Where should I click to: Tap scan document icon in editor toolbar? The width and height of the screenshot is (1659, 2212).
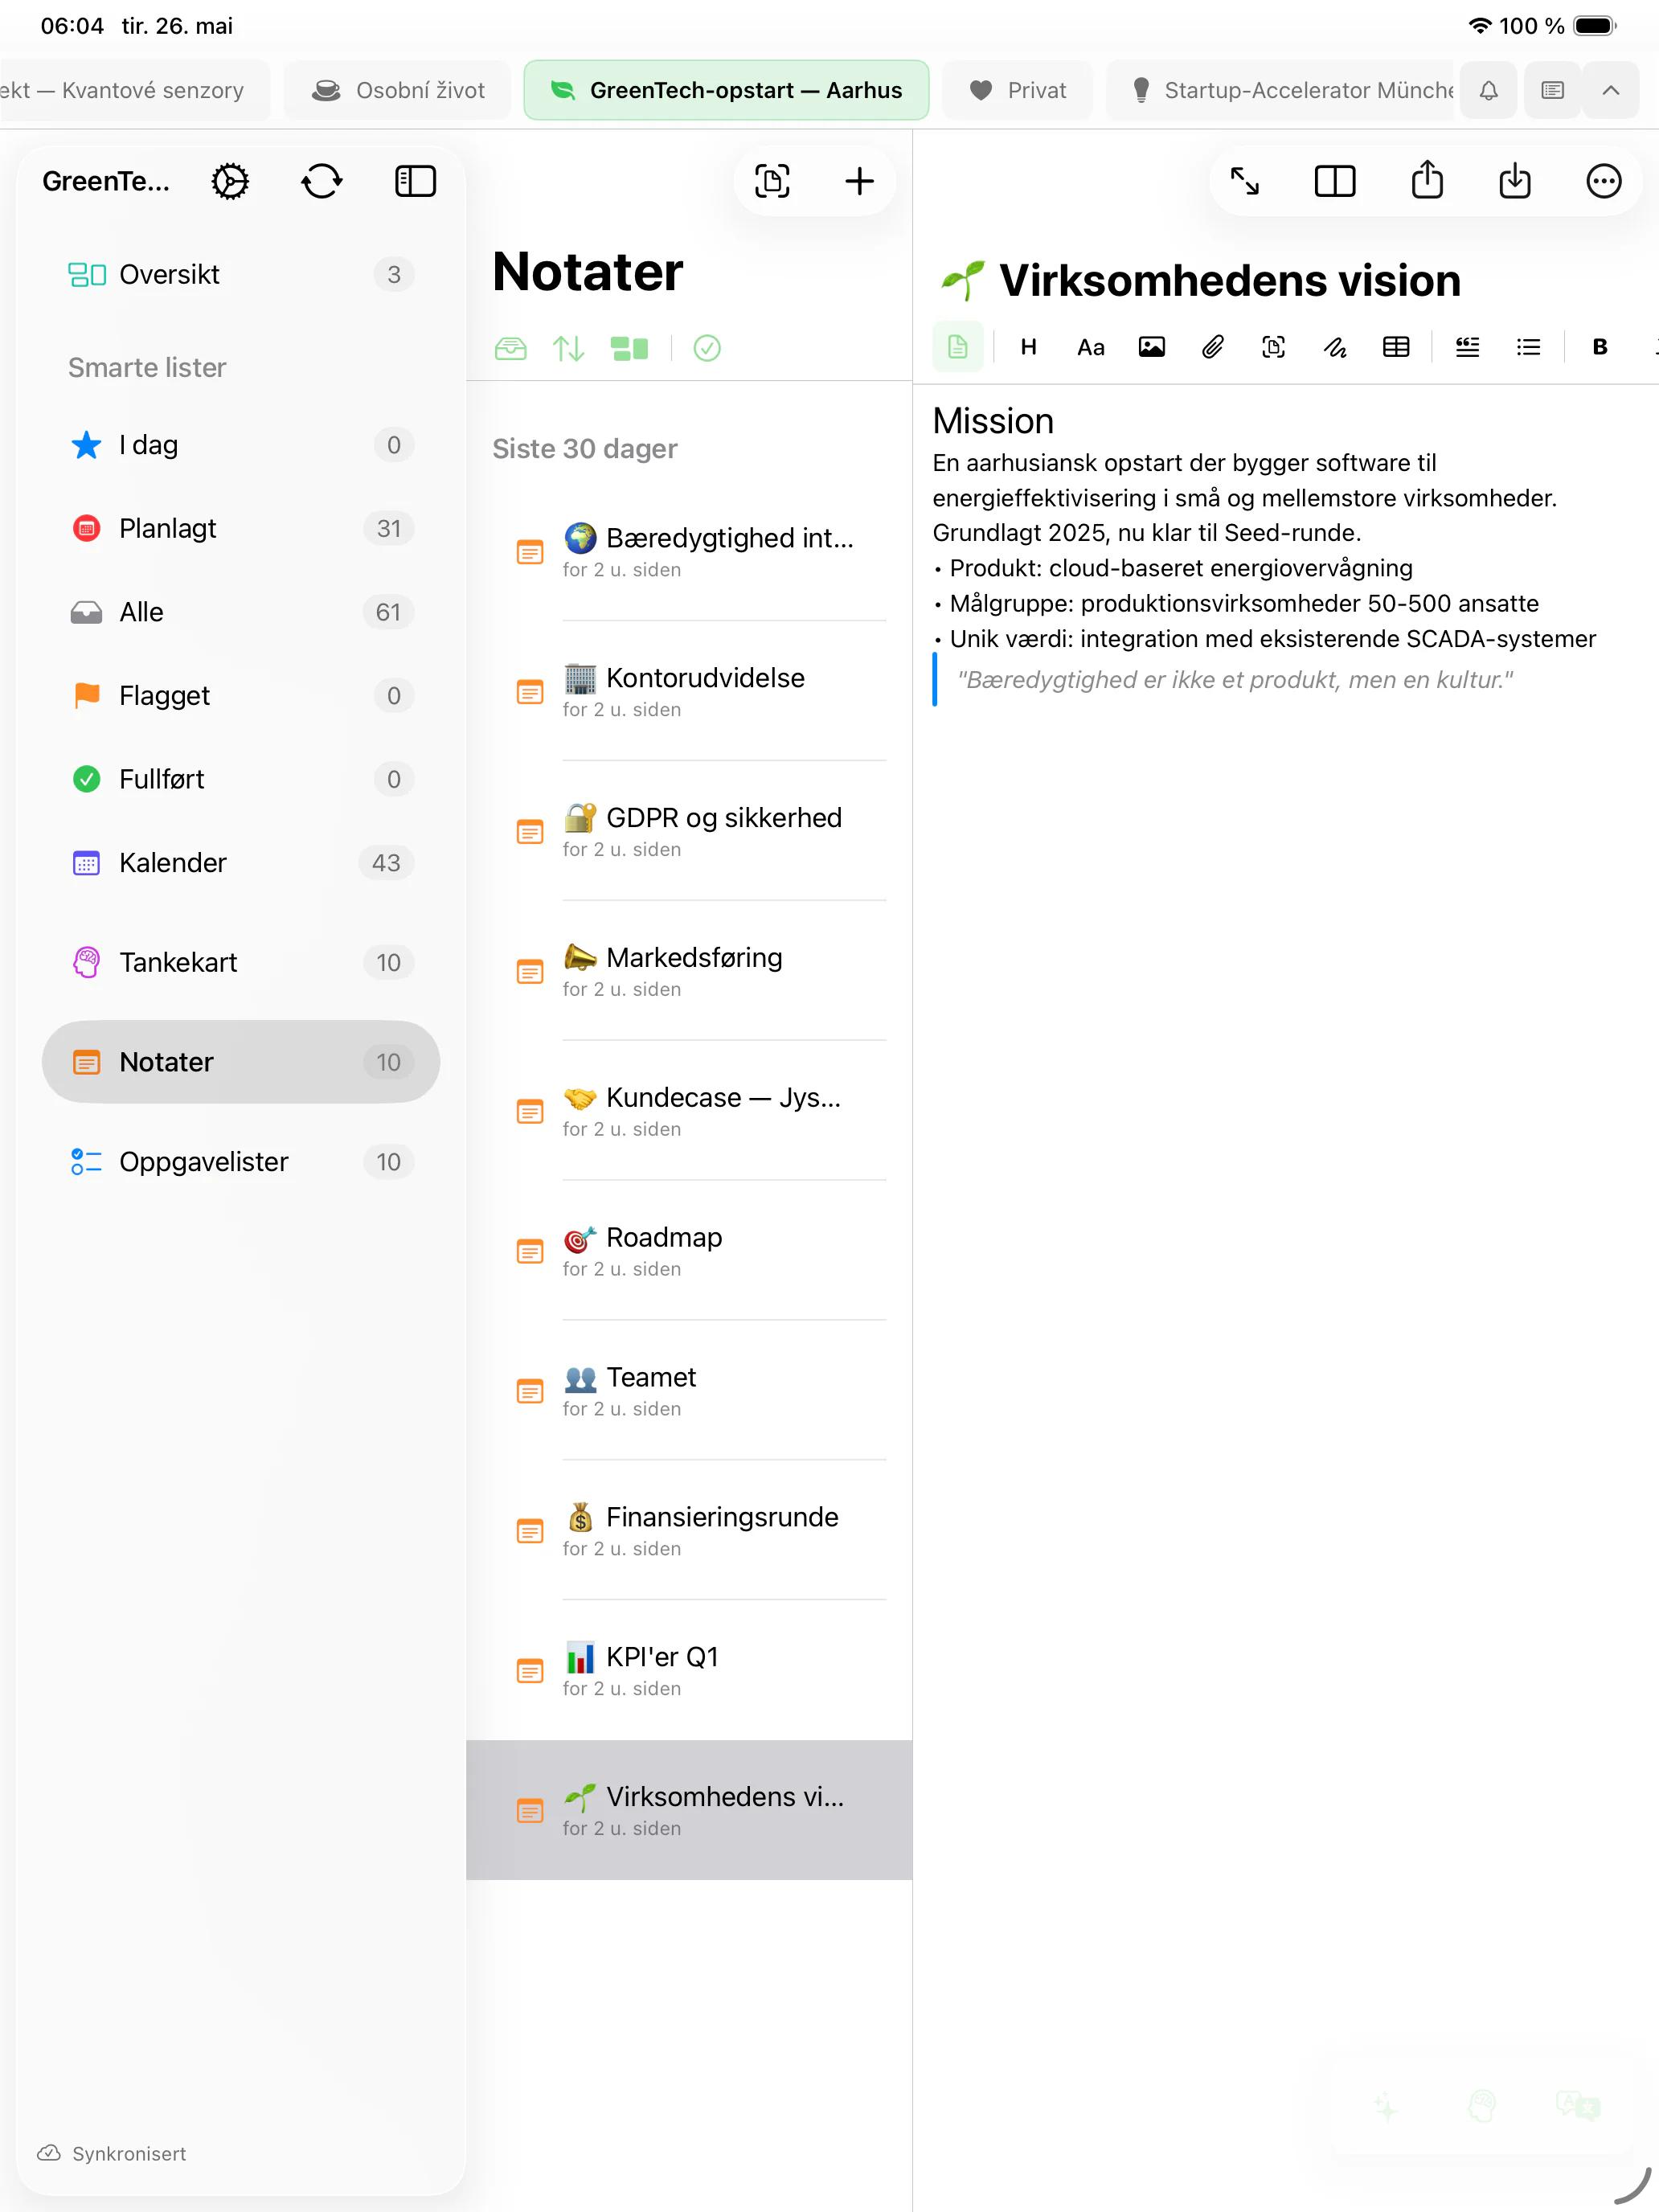pyautogui.click(x=1273, y=347)
